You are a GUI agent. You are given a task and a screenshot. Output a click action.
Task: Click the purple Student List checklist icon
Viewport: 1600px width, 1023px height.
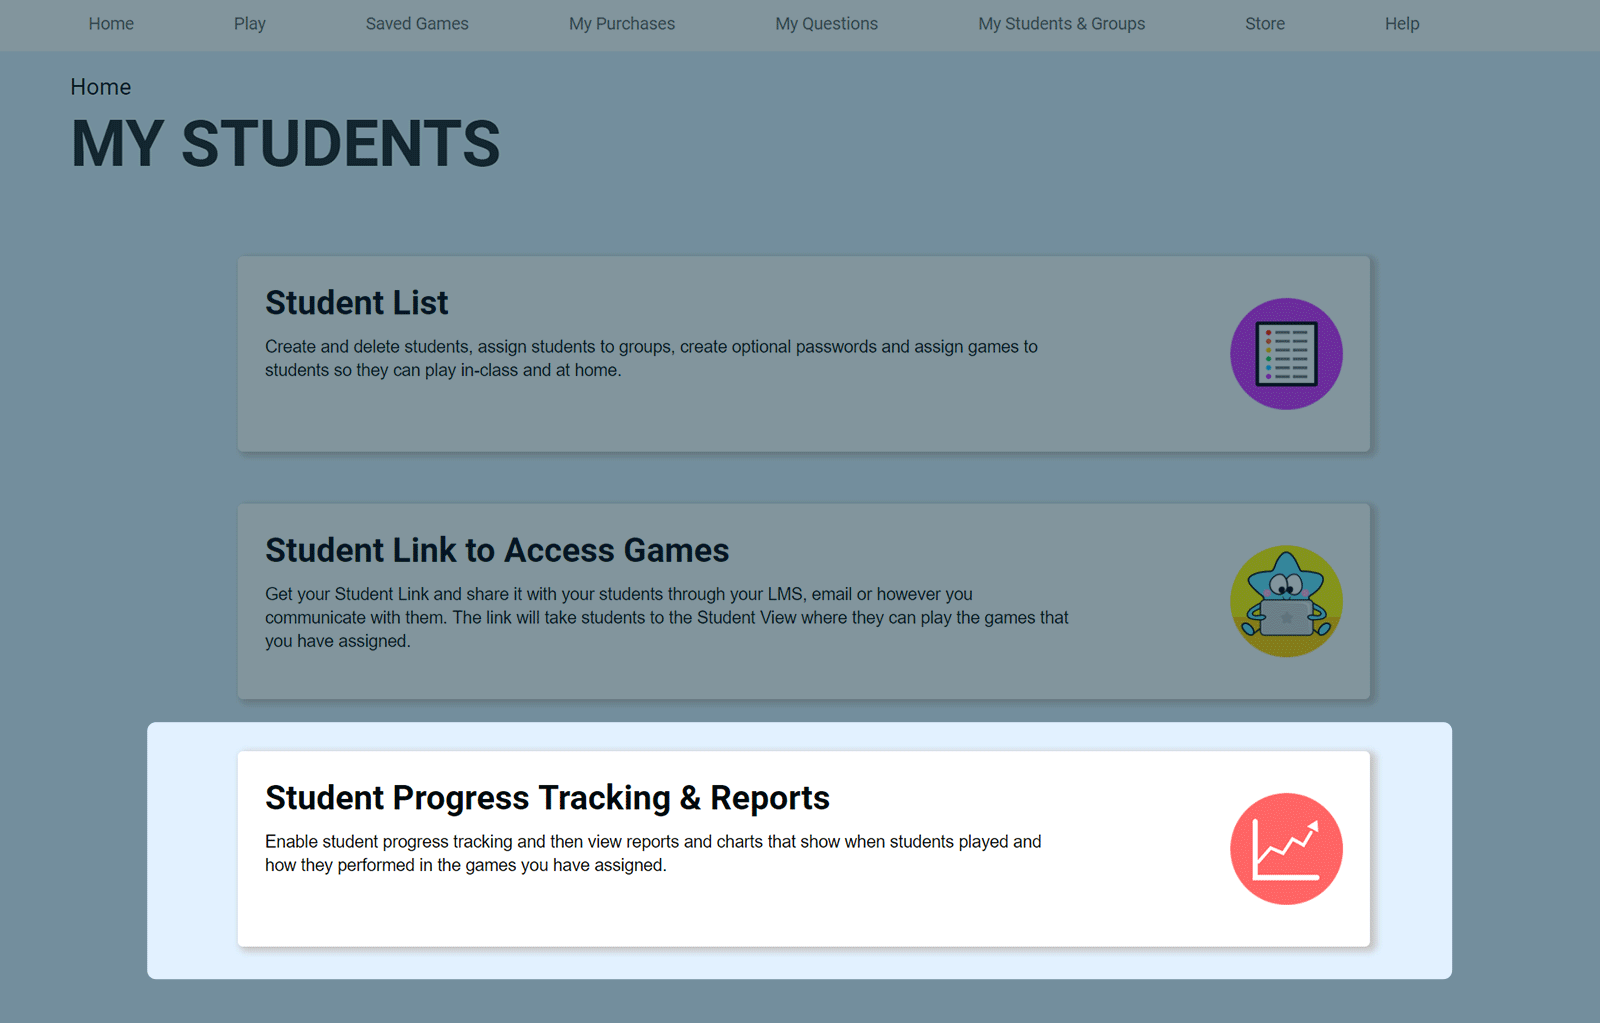tap(1286, 354)
